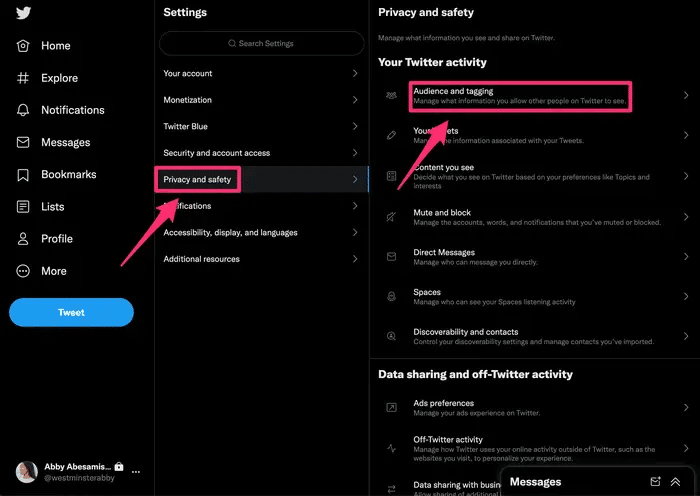The height and width of the screenshot is (496, 700).
Task: Select Additional resources settings item
Action: (x=262, y=259)
